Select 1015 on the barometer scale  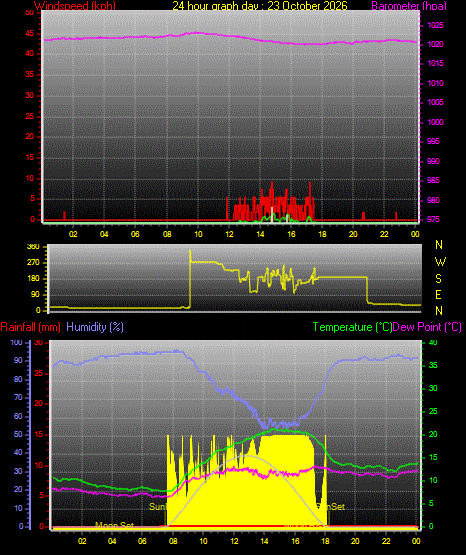(x=435, y=64)
